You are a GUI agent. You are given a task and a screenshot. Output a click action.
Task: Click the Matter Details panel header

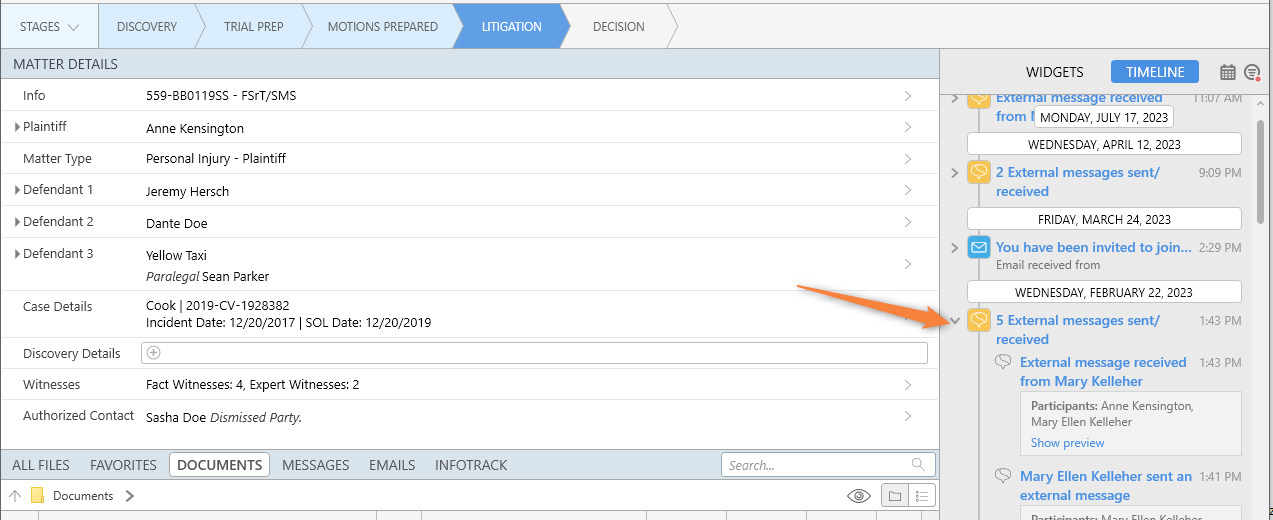(470, 64)
